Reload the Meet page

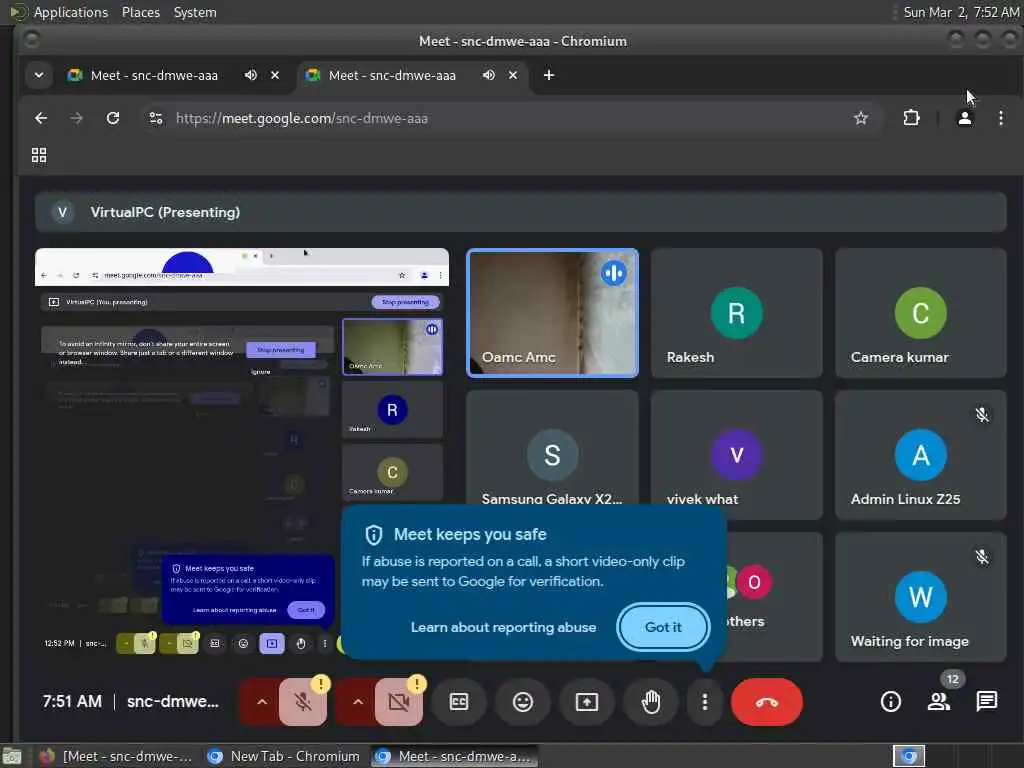113,118
